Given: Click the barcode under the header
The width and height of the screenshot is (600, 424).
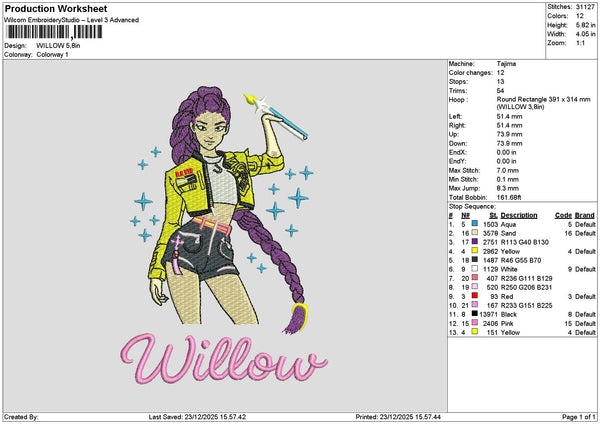Looking at the screenshot, I should coord(54,32).
